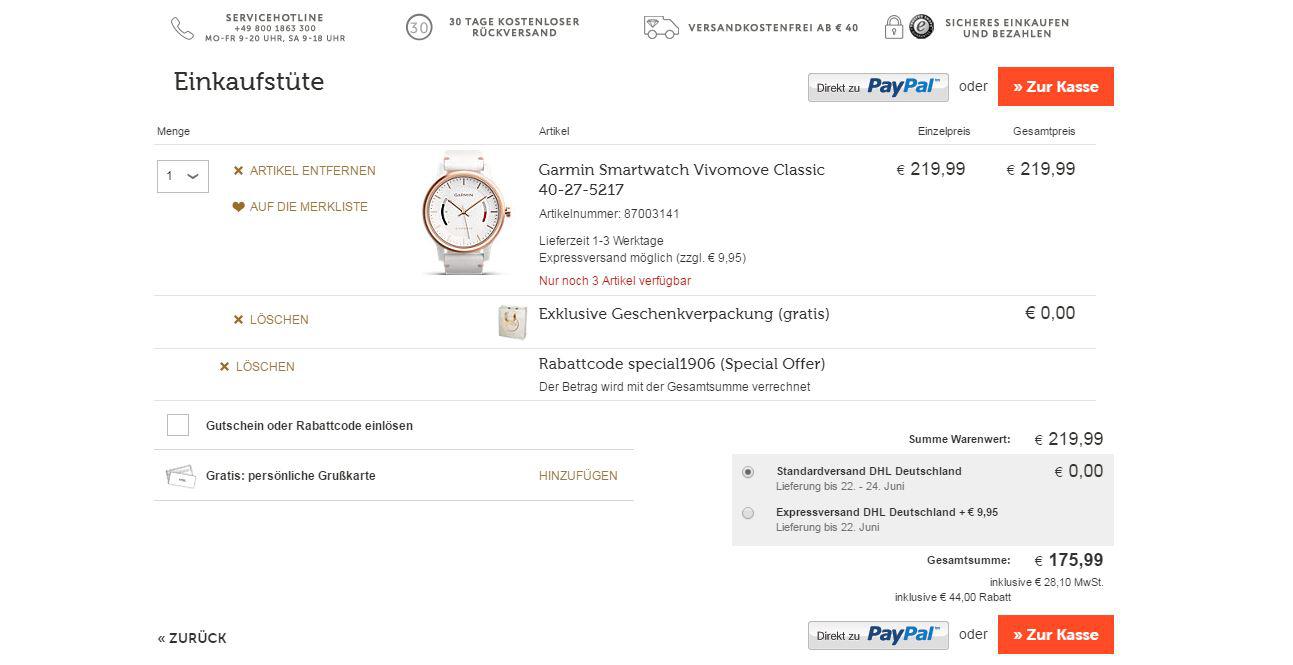Click the Nur noch 3 Artikel verfügbar notice
This screenshot has height=665, width=1293.
[615, 281]
